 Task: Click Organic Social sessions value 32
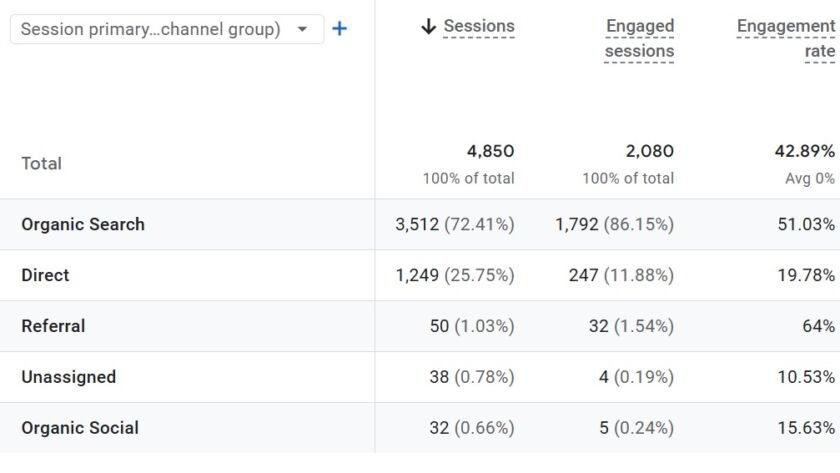439,428
